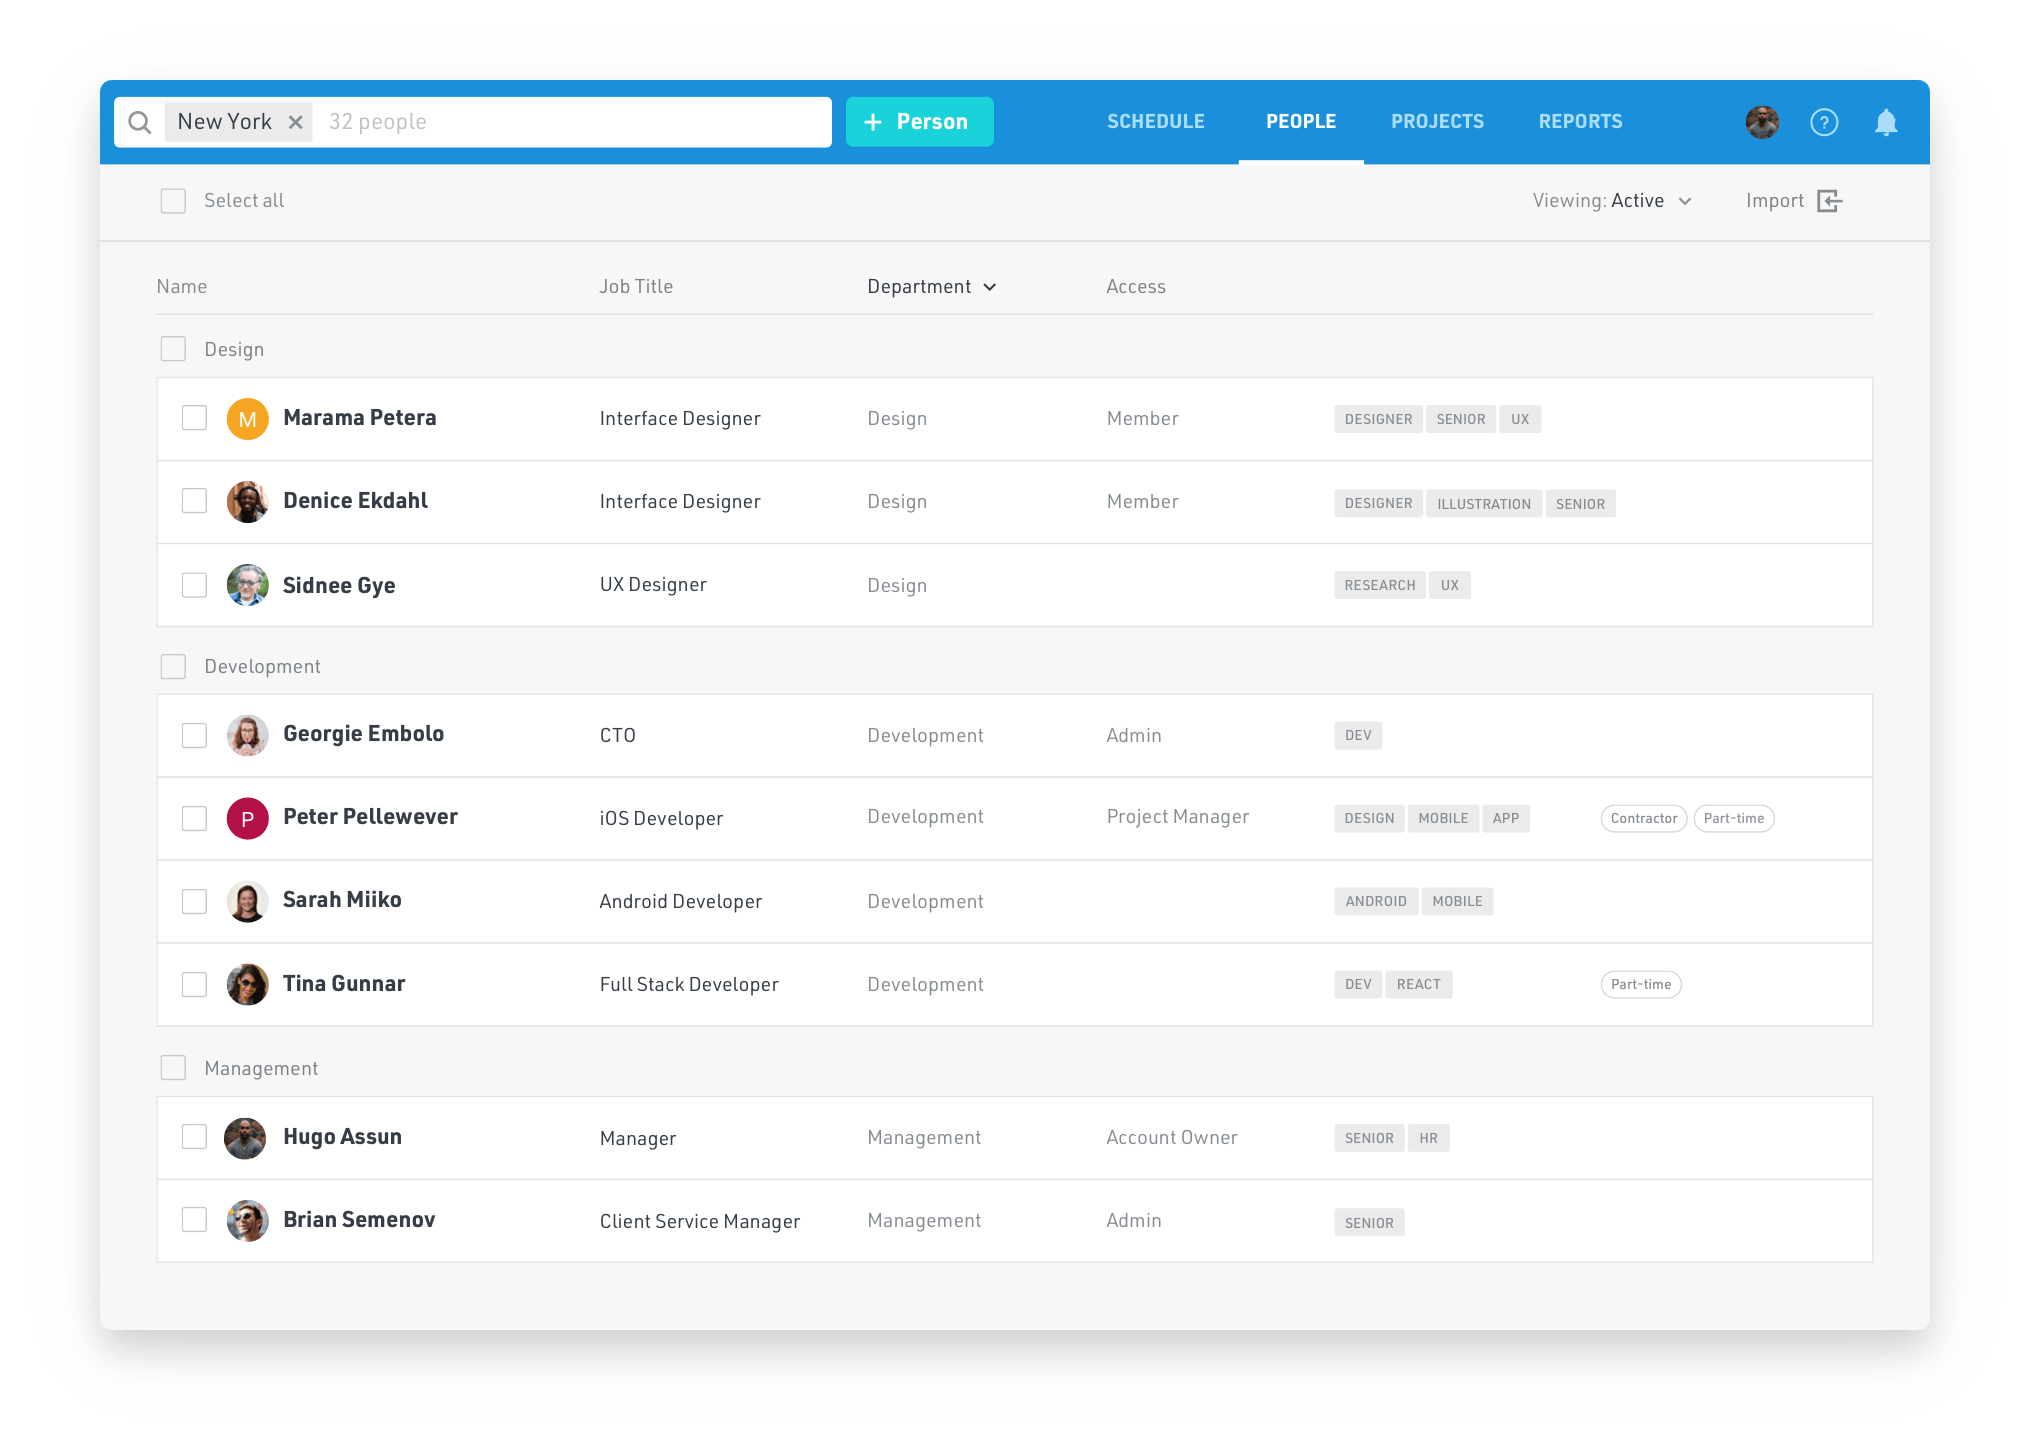2030x1450 pixels.
Task: Select the checkbox next to Hugo Assun
Action: pos(194,1137)
